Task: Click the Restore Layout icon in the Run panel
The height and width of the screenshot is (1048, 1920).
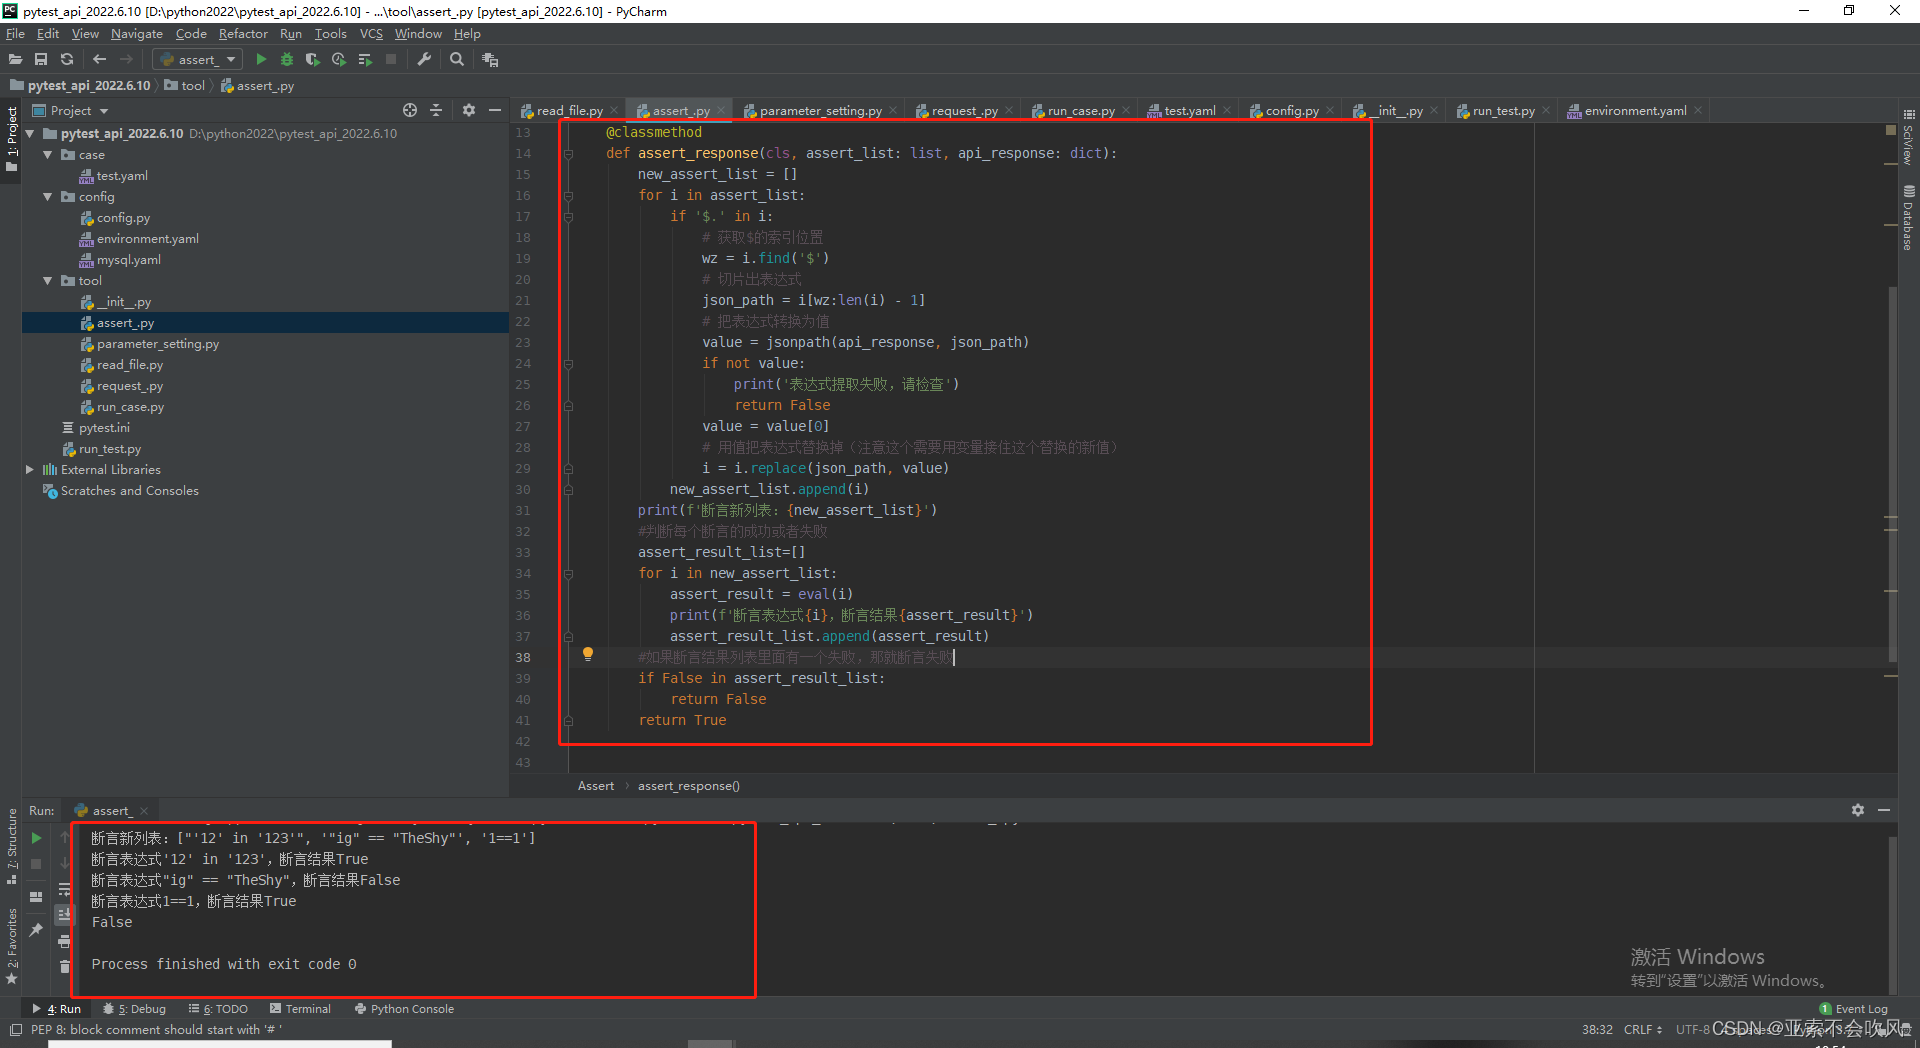Action: click(36, 896)
